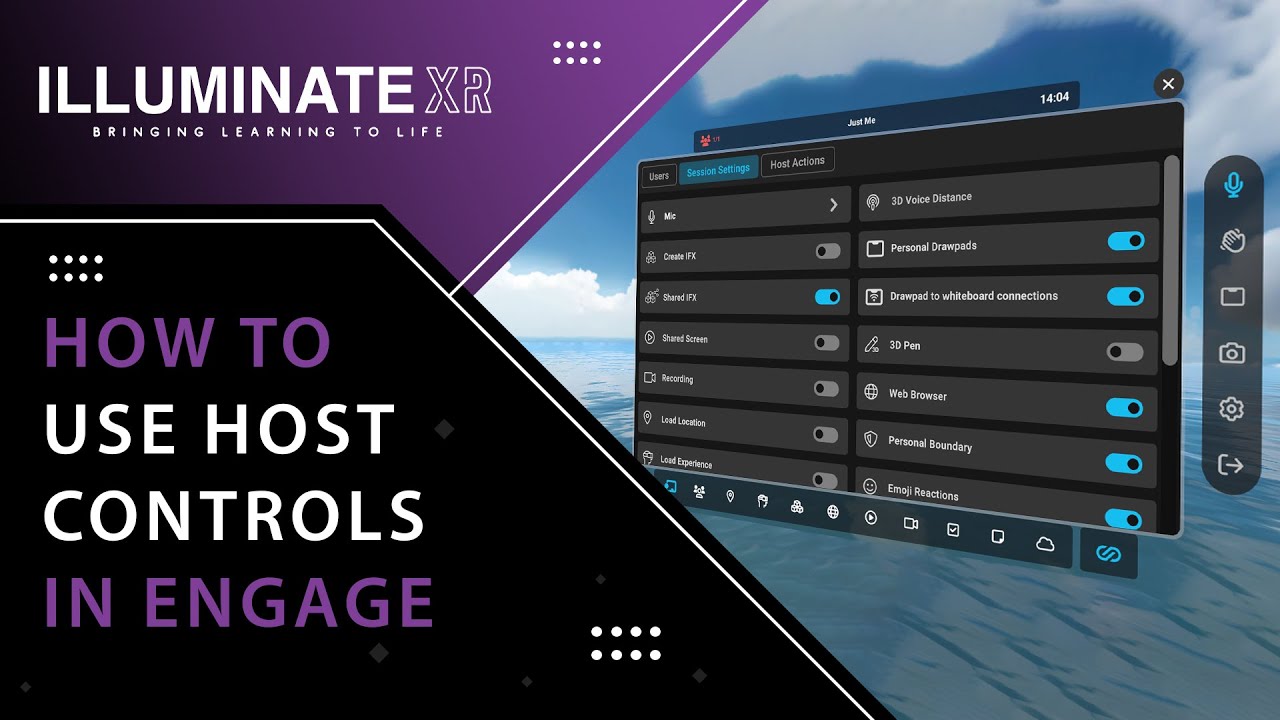Mute microphone using the sidebar mic icon
The image size is (1280, 720).
pos(1232,185)
